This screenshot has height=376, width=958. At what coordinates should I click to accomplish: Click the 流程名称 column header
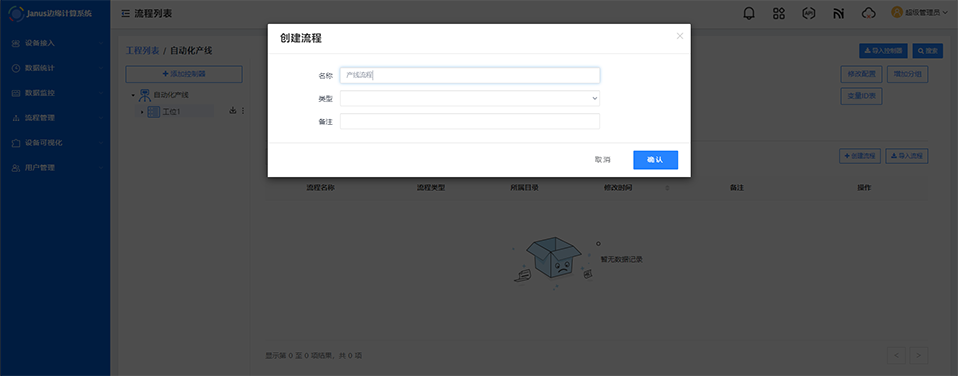320,188
